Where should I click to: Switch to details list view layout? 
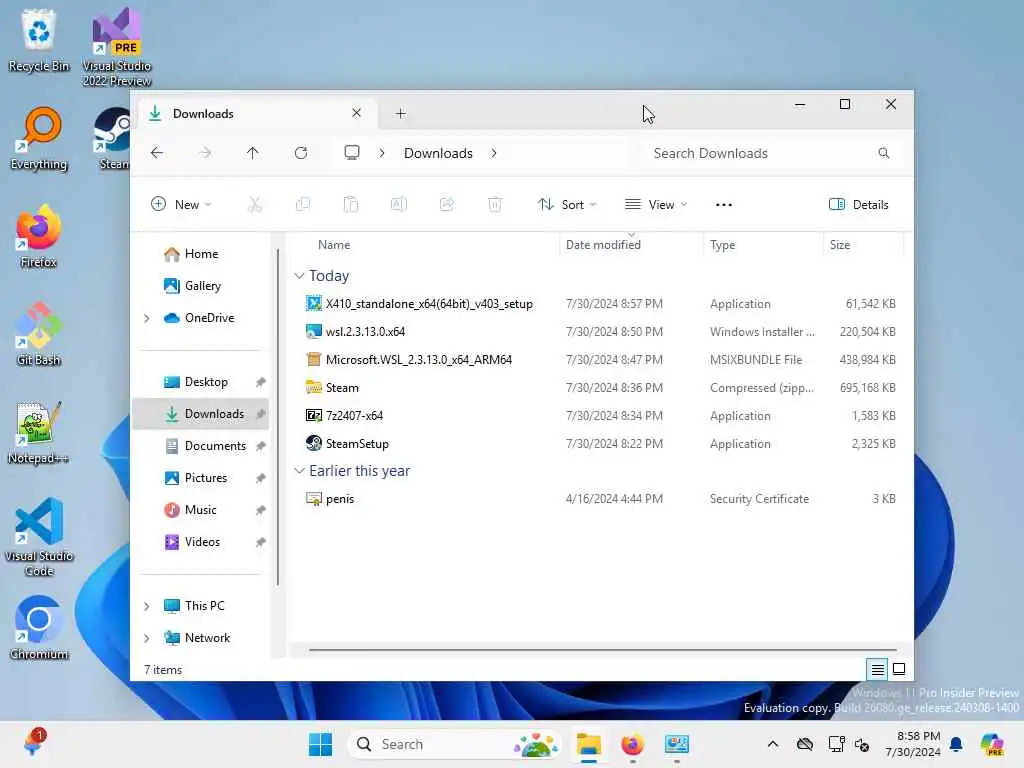pyautogui.click(x=877, y=669)
